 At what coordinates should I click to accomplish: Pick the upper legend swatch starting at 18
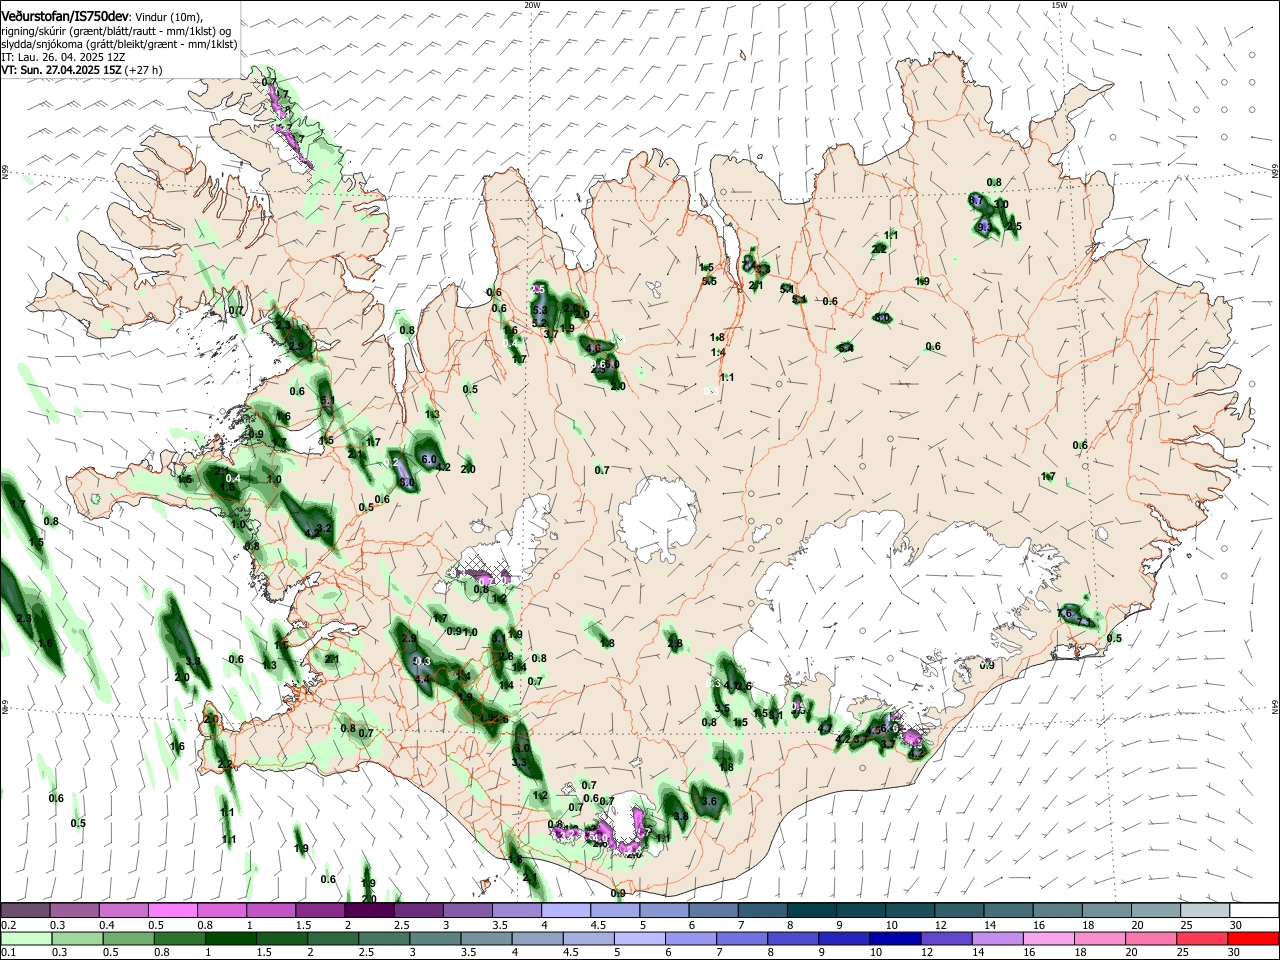coord(1108,911)
